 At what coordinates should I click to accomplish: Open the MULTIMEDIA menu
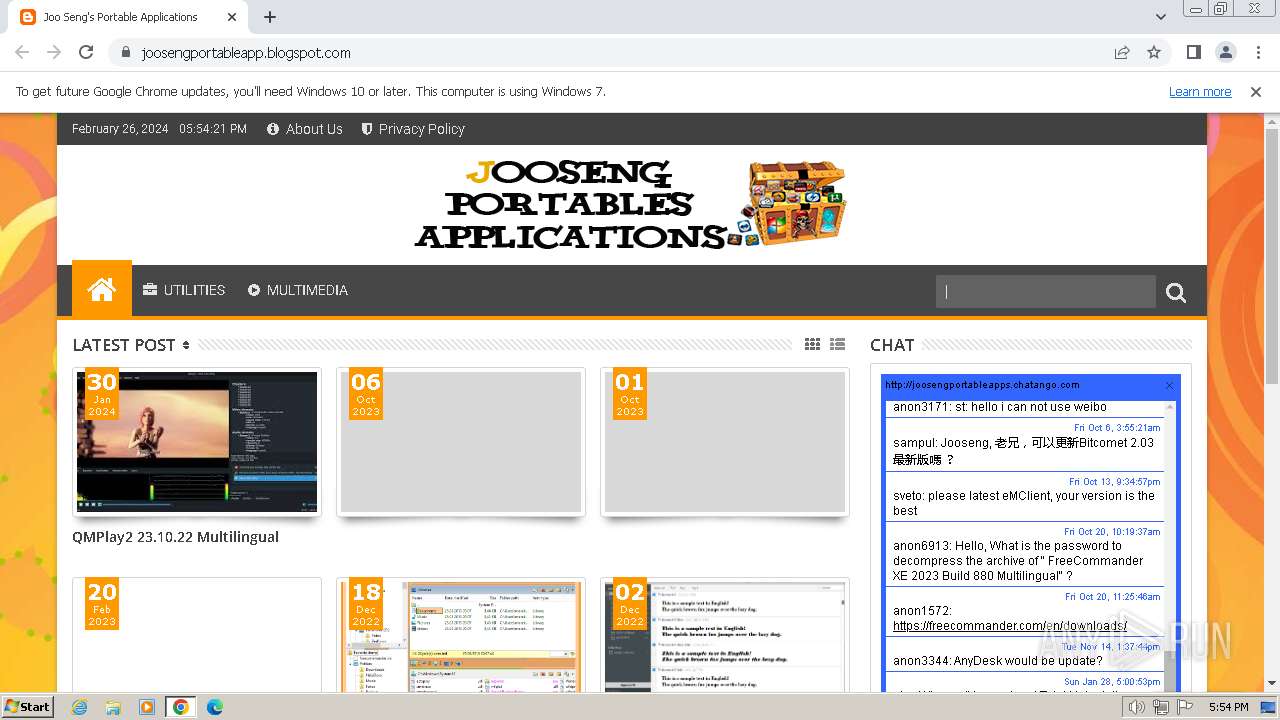[298, 290]
